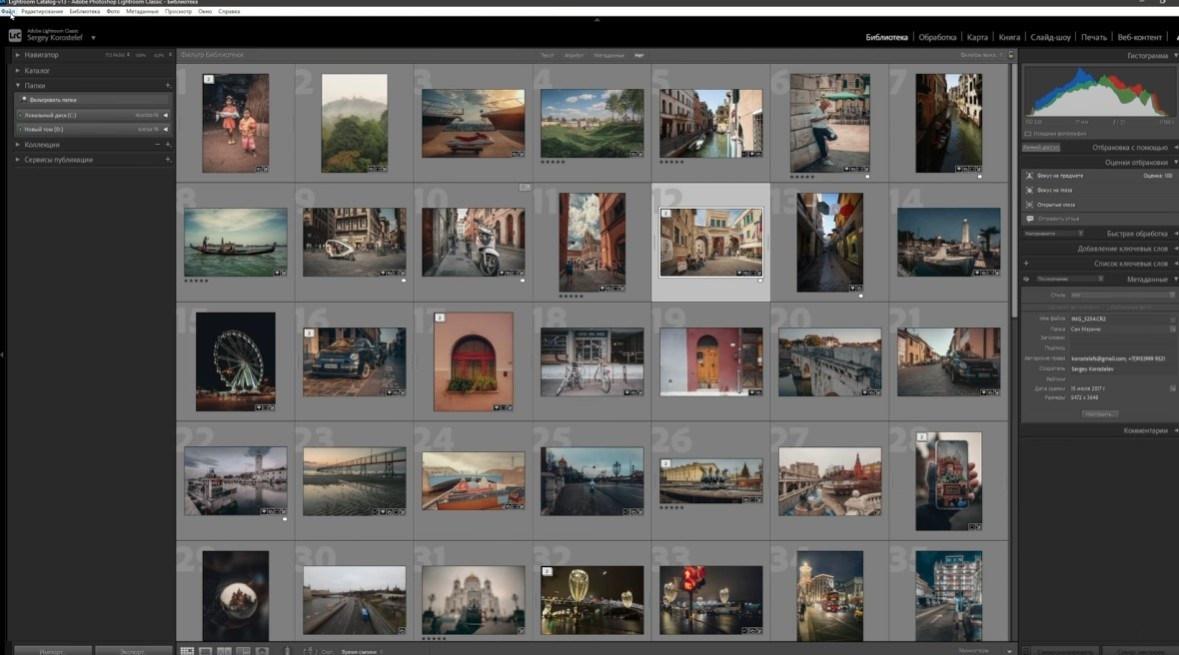The width and height of the screenshot is (1179, 655).
Task: Expand the Сервисы публикации panel
Action: click(x=17, y=159)
